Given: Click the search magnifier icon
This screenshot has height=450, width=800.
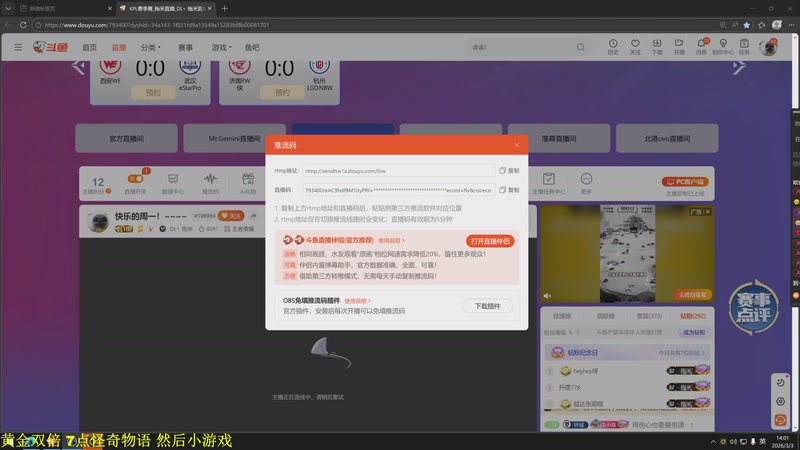Looking at the screenshot, I should [x=581, y=47].
